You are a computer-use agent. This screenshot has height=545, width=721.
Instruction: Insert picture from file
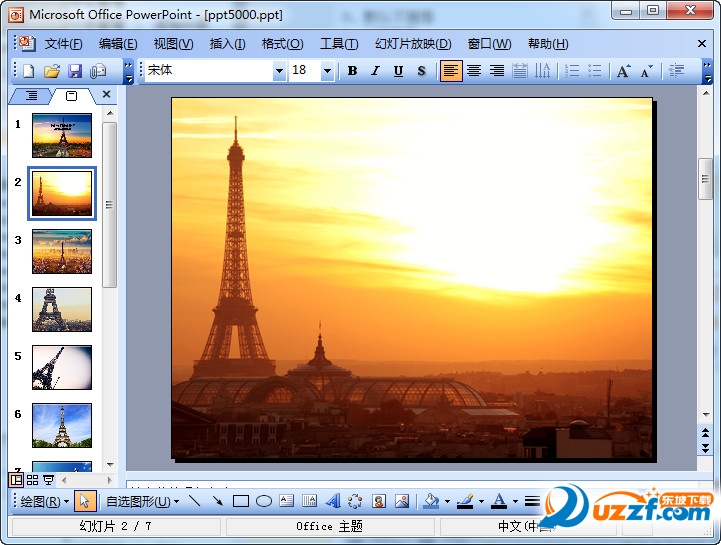(x=401, y=501)
